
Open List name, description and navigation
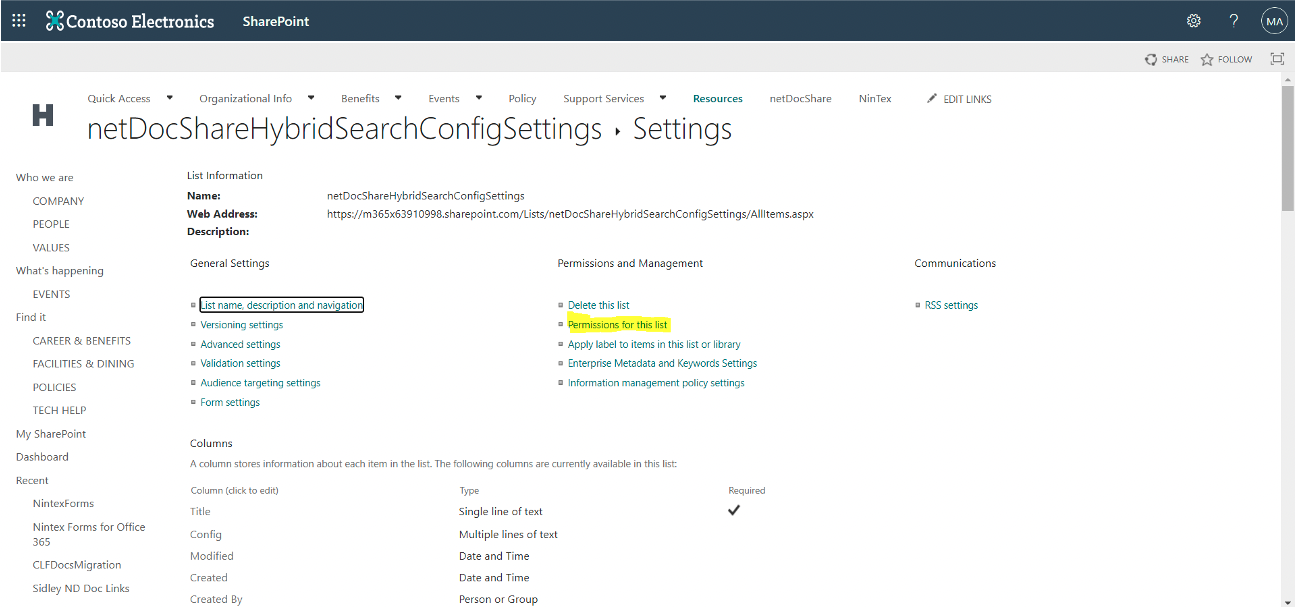pos(282,305)
